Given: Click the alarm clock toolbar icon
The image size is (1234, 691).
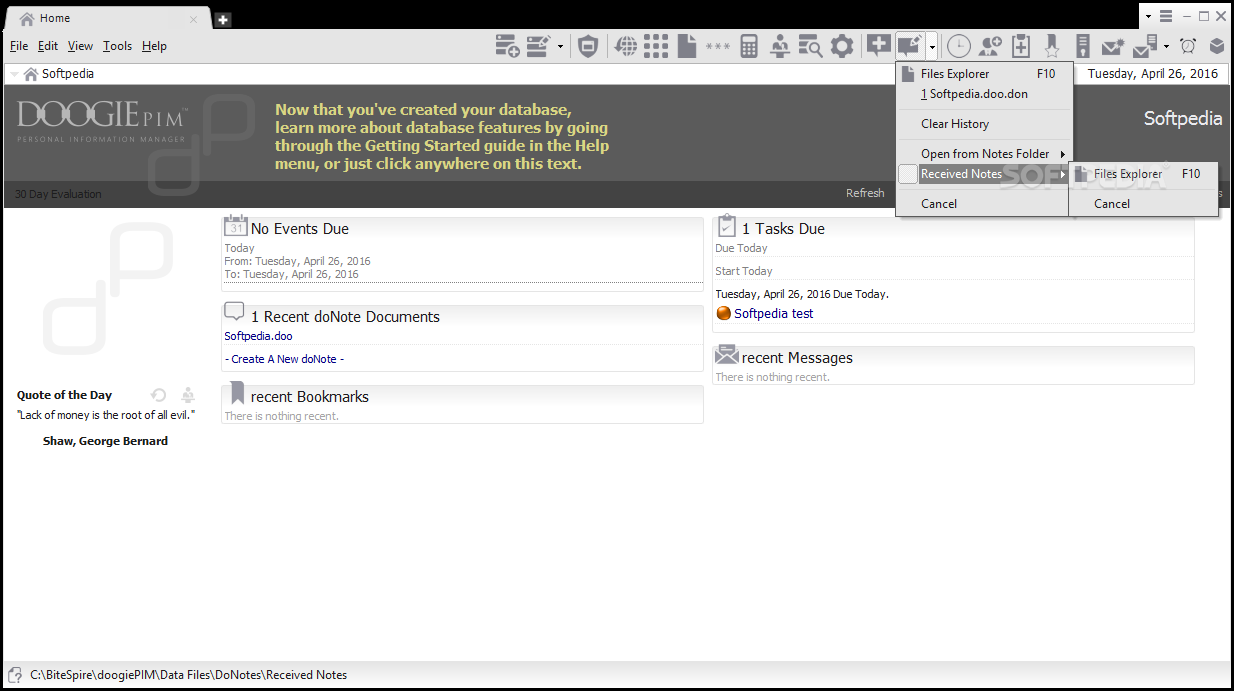Looking at the screenshot, I should pos(1188,46).
